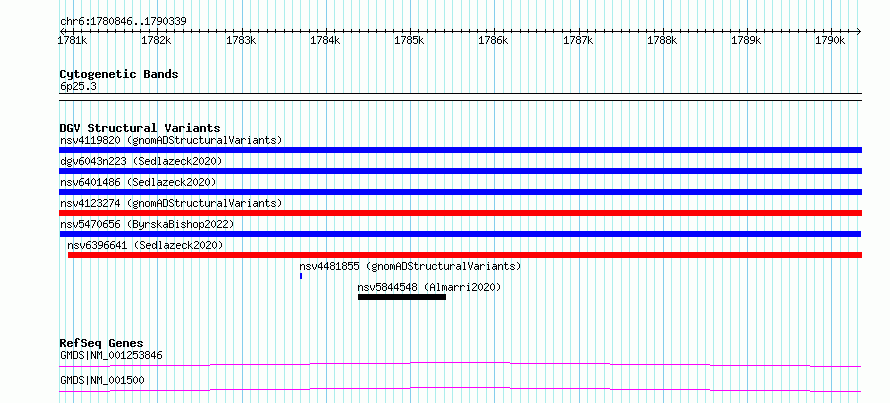Screen dimensions: 890x403
Task: Click the 1784k ruler tick
Action: pyautogui.click(x=325, y=41)
